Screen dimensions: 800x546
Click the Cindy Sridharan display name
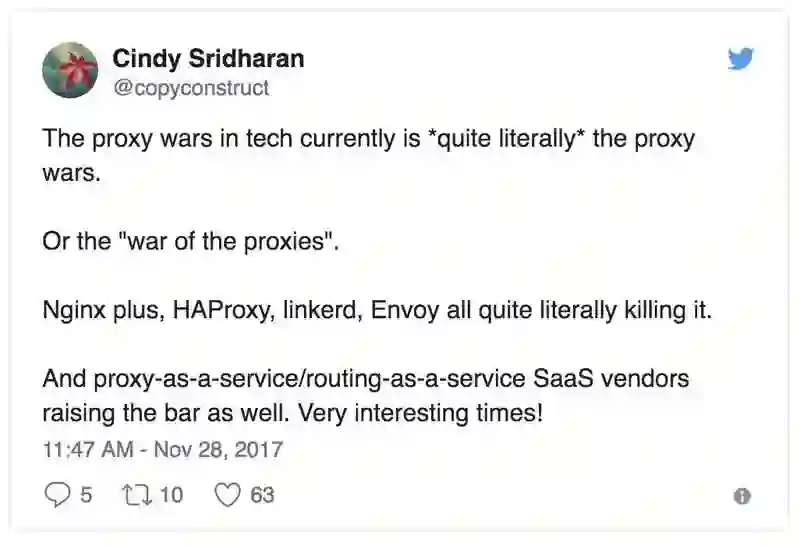(x=208, y=59)
